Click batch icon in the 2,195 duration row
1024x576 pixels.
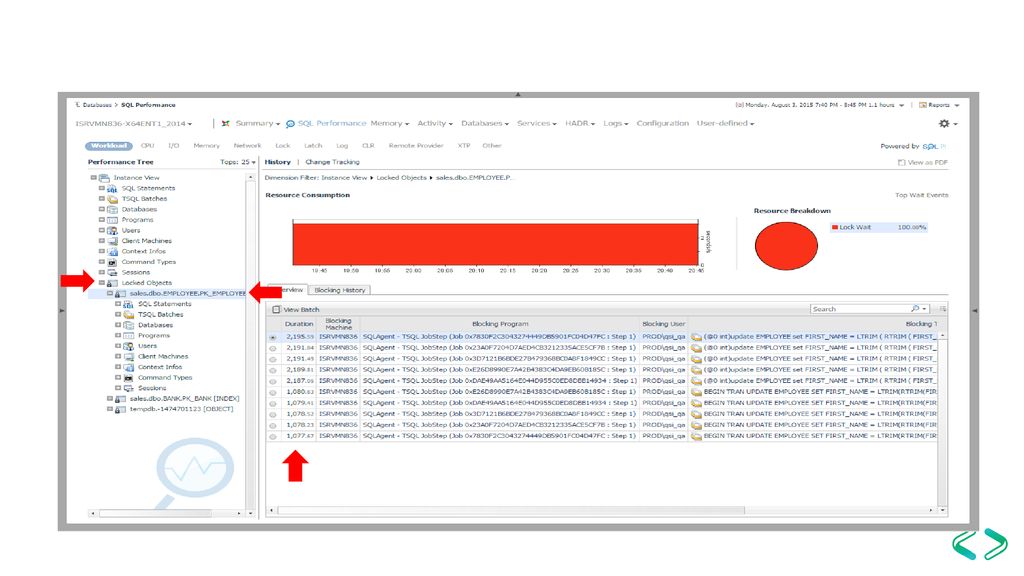coord(696,337)
